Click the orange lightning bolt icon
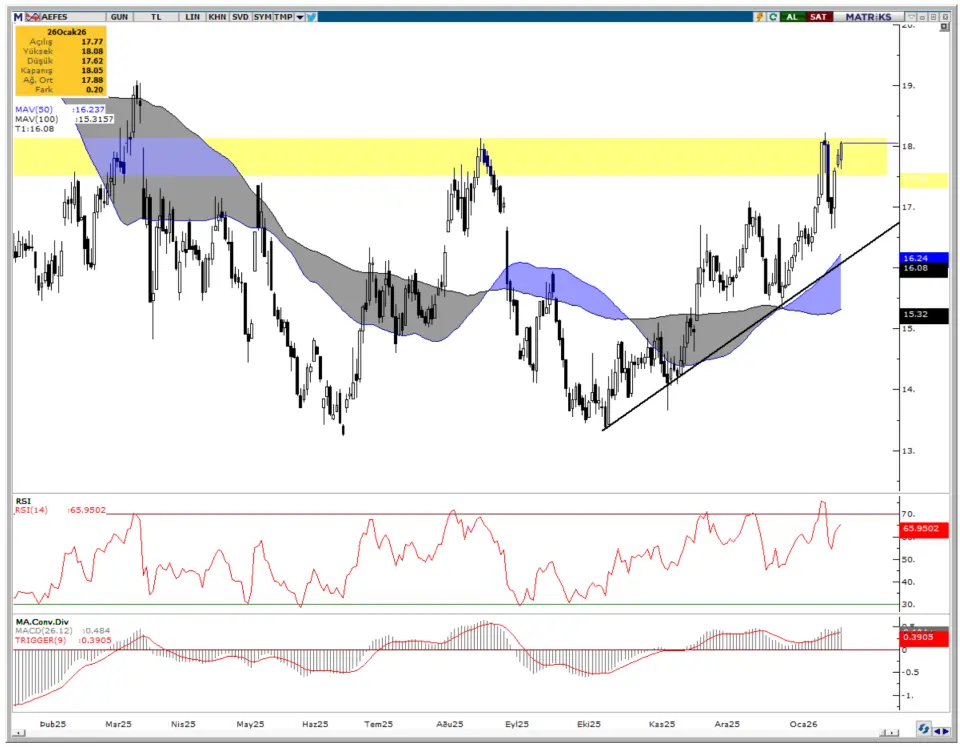The height and width of the screenshot is (747, 960). click(x=759, y=17)
